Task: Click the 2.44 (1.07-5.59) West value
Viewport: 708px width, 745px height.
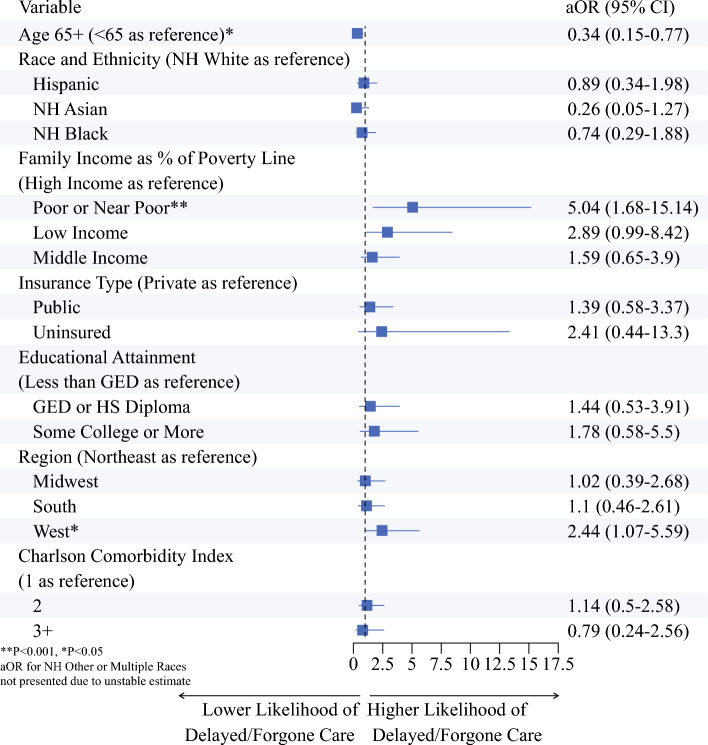Action: [624, 530]
